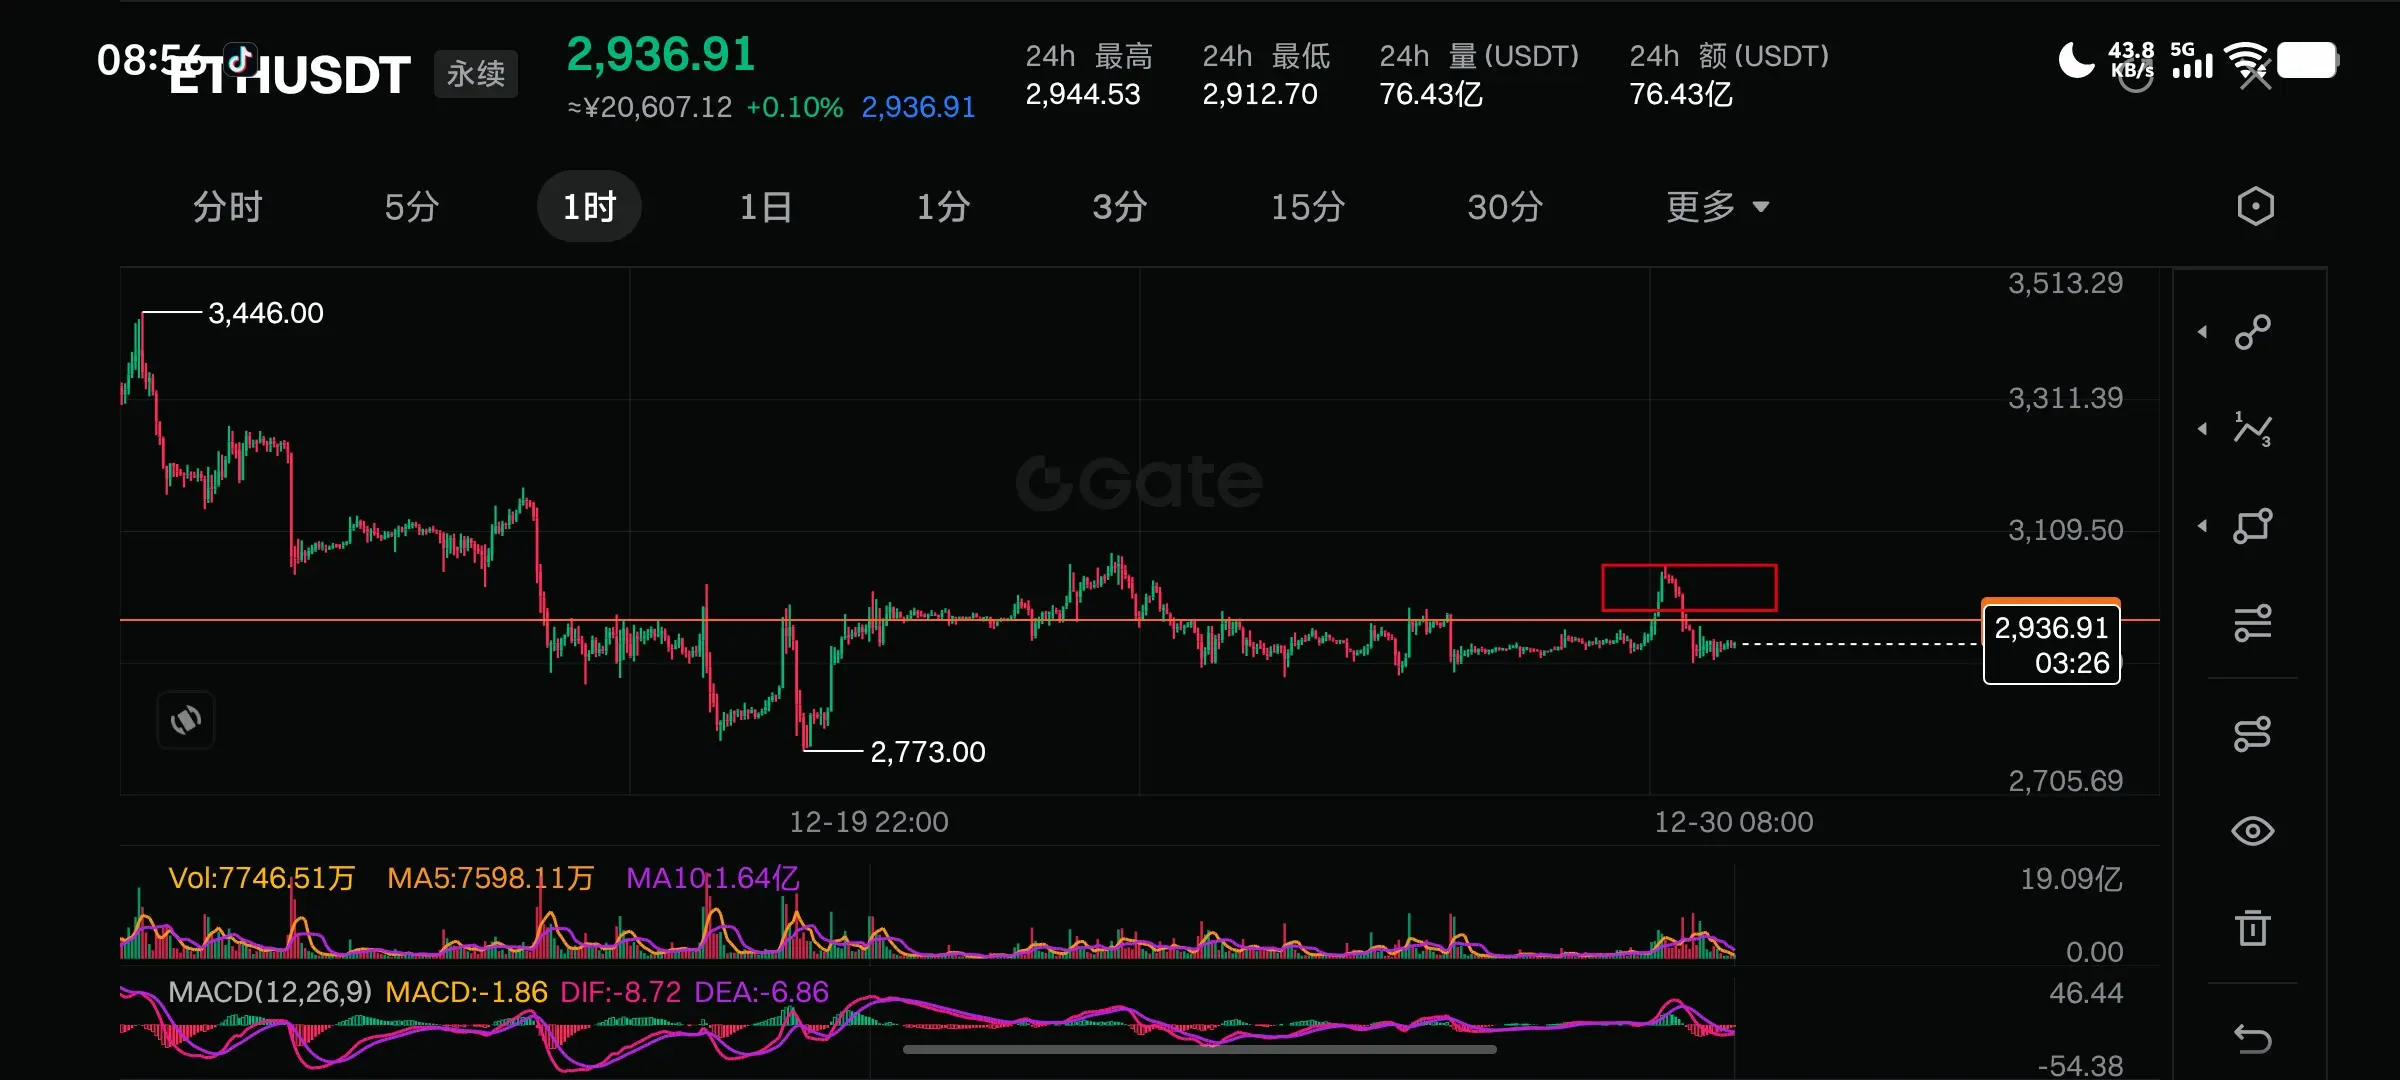Click the horizontal scrollbar under the MACD panel

1199,1049
